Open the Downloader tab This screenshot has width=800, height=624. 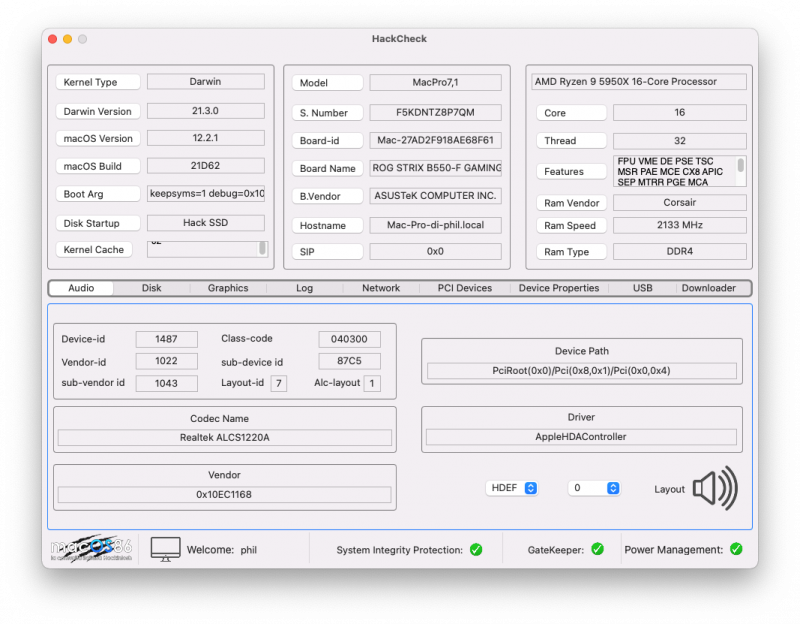[708, 288]
